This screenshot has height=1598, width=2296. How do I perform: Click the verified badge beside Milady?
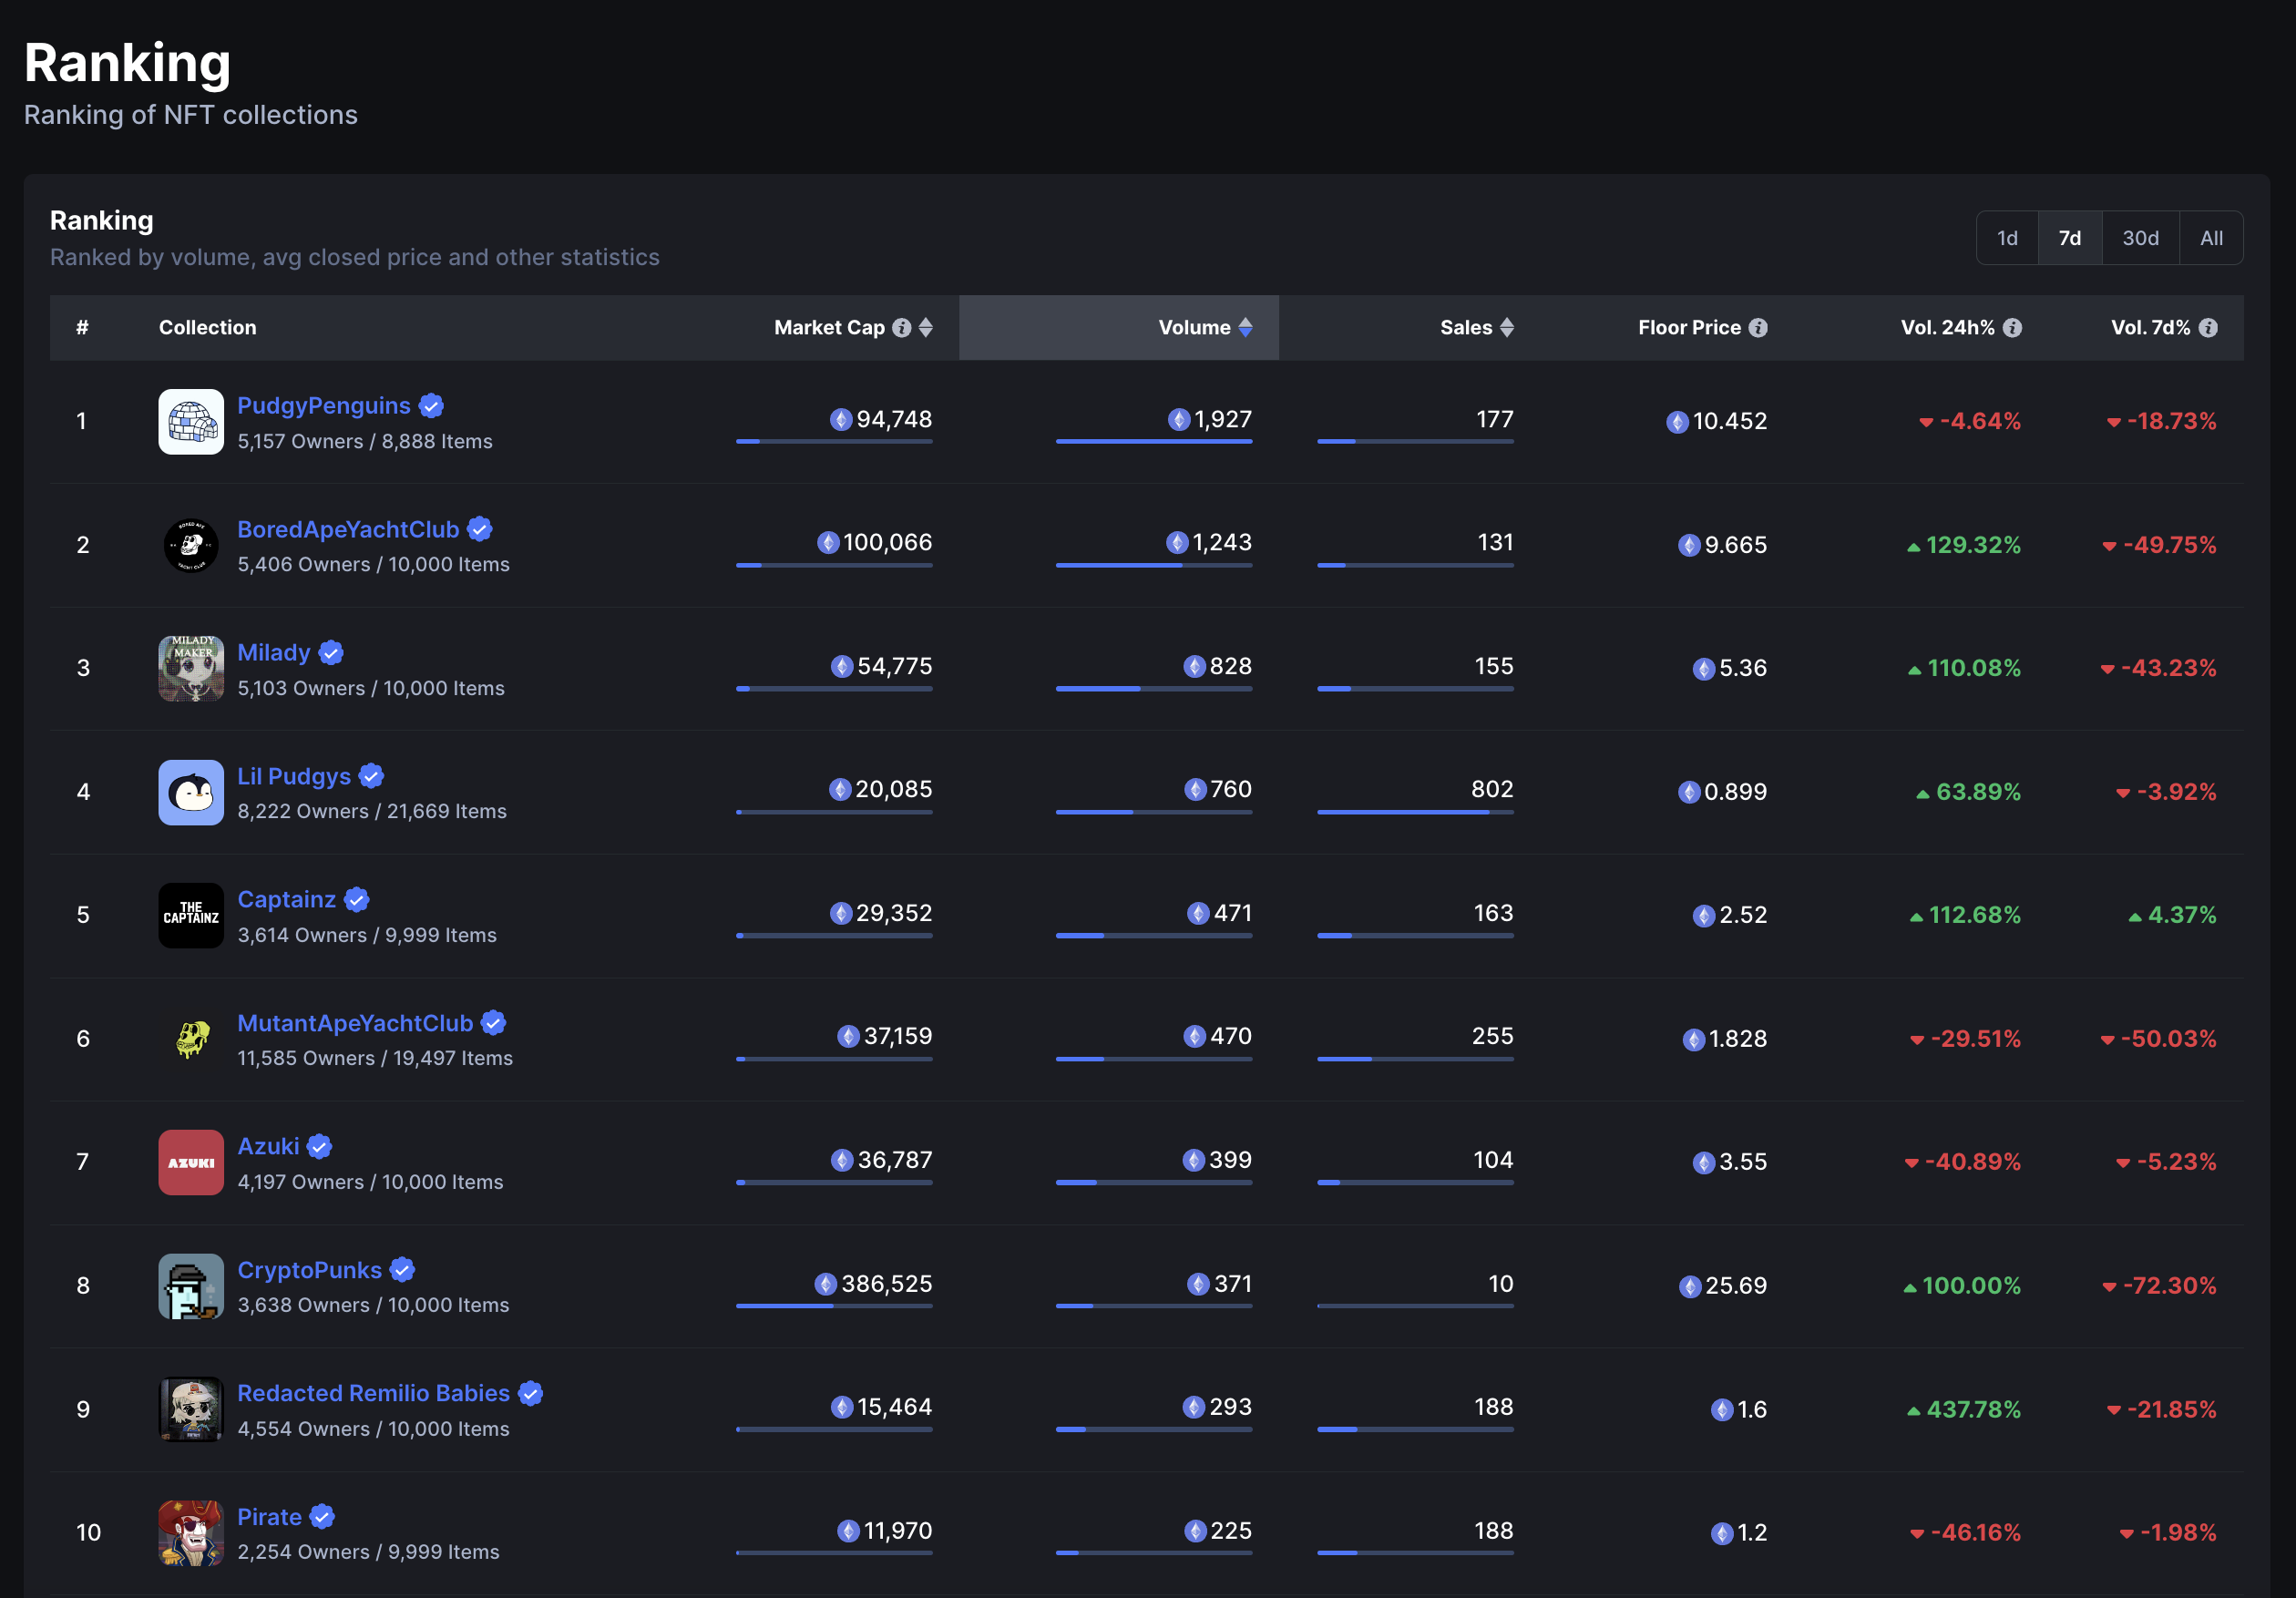tap(331, 653)
